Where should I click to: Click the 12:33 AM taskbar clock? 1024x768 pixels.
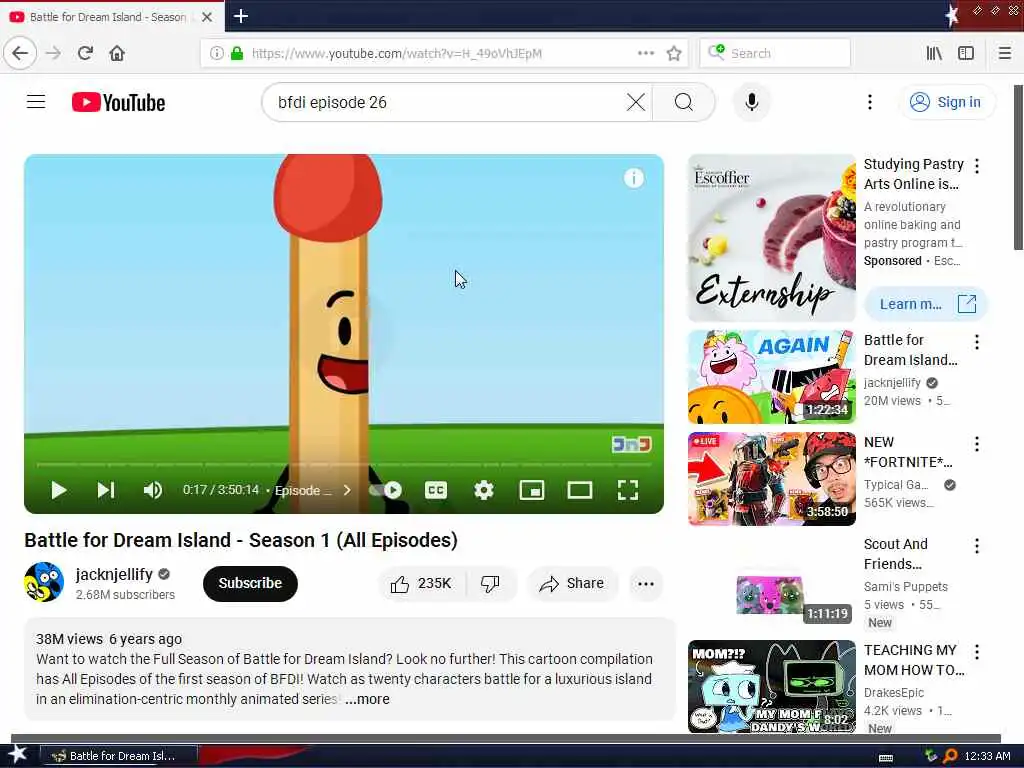click(987, 756)
